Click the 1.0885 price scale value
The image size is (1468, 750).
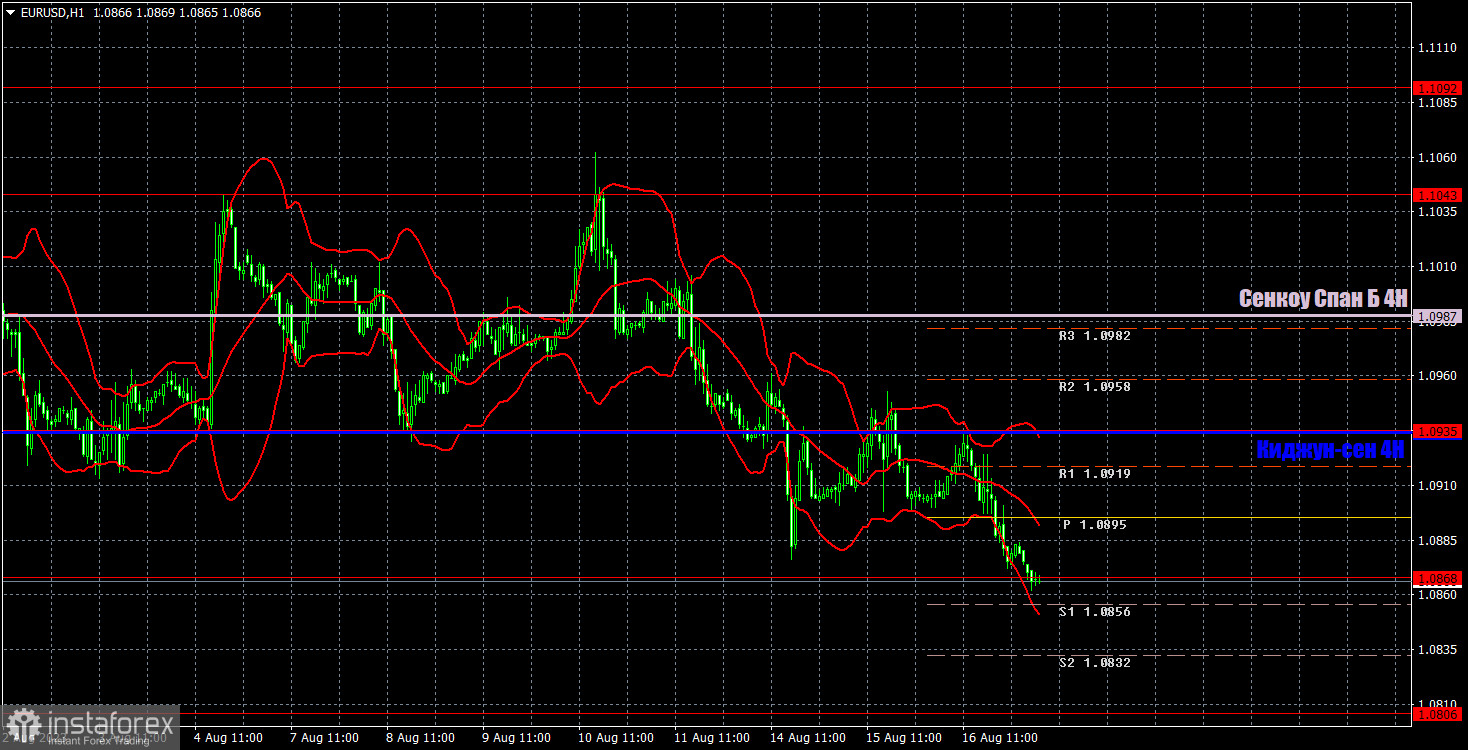tap(1438, 541)
